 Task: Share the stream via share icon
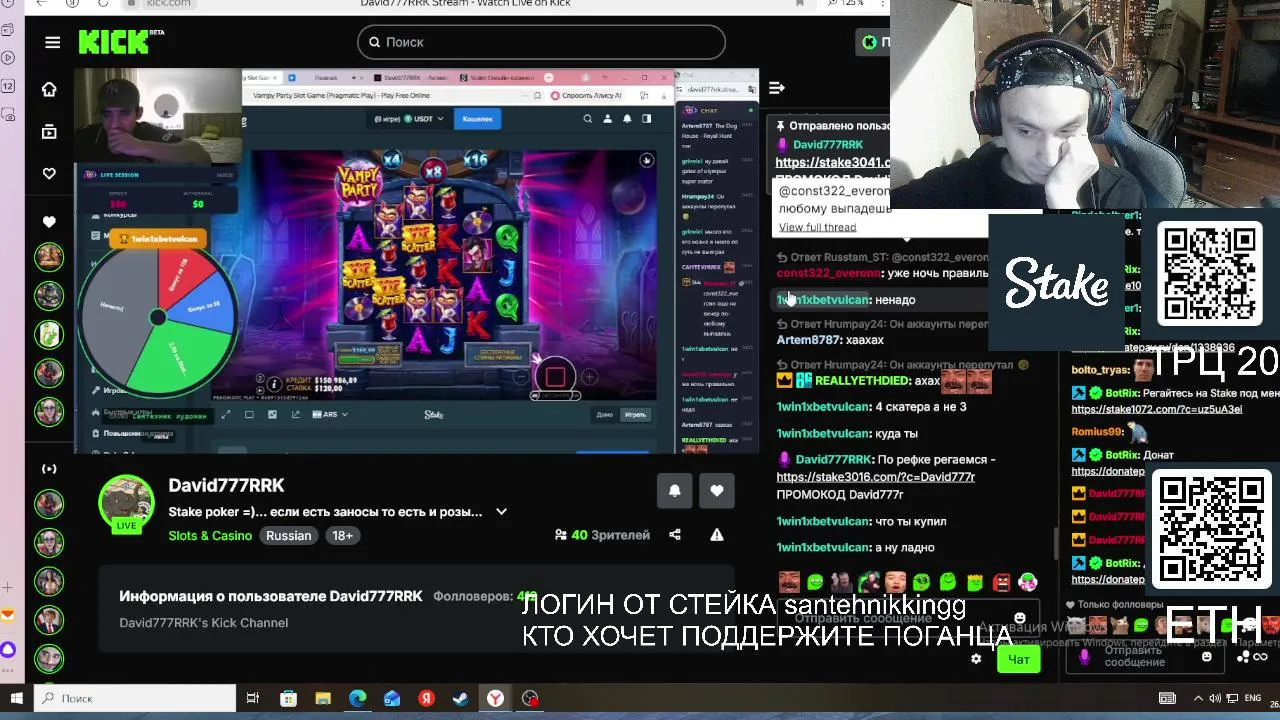[x=675, y=535]
